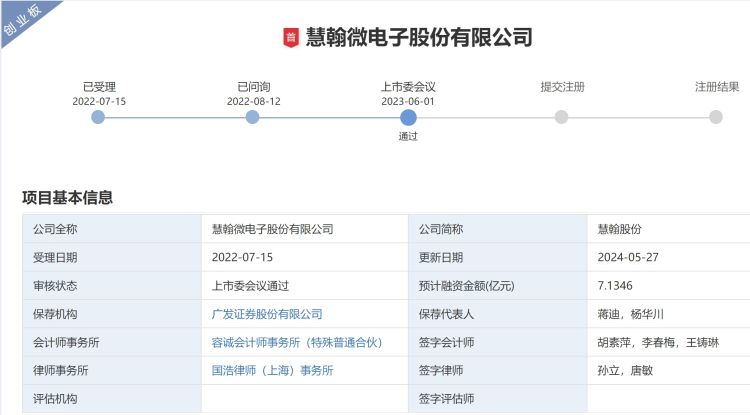Click the 受理日期 label cell
The height and width of the screenshot is (415, 750).
(x=112, y=257)
